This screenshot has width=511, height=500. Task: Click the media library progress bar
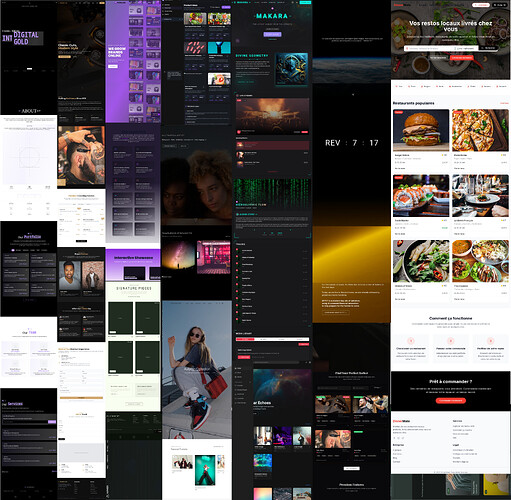click(x=272, y=339)
